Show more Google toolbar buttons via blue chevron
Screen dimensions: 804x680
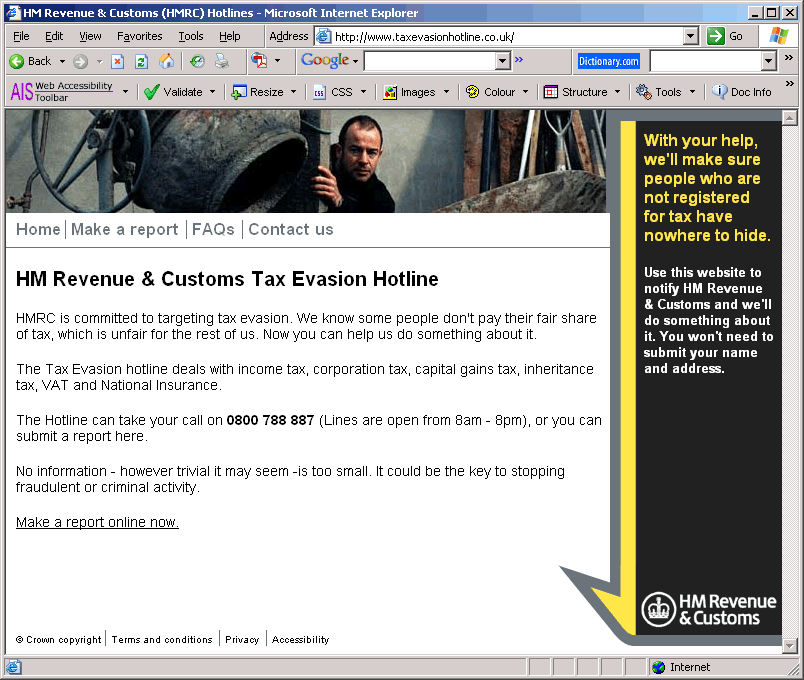519,59
